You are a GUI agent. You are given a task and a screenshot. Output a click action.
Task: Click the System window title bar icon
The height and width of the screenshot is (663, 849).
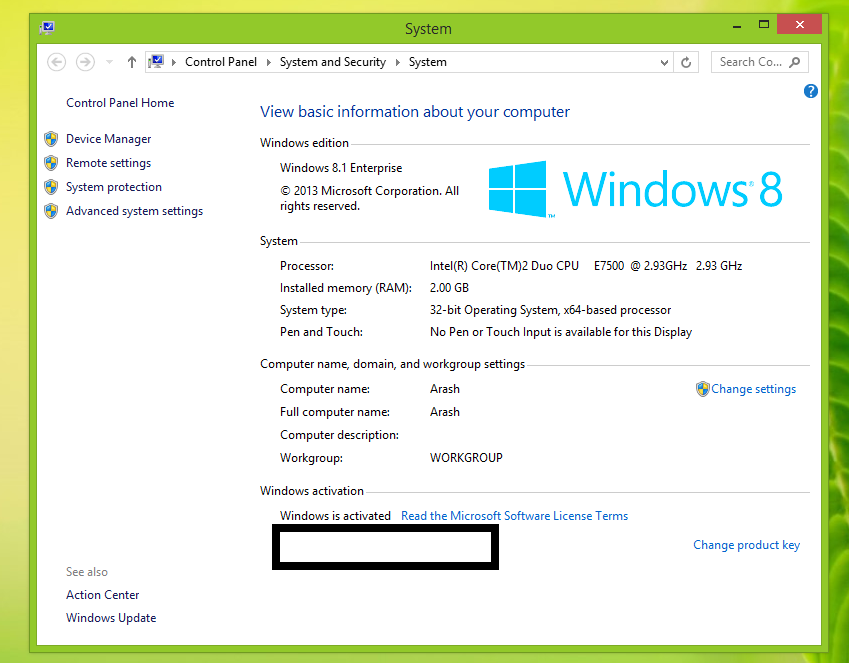click(x=47, y=28)
